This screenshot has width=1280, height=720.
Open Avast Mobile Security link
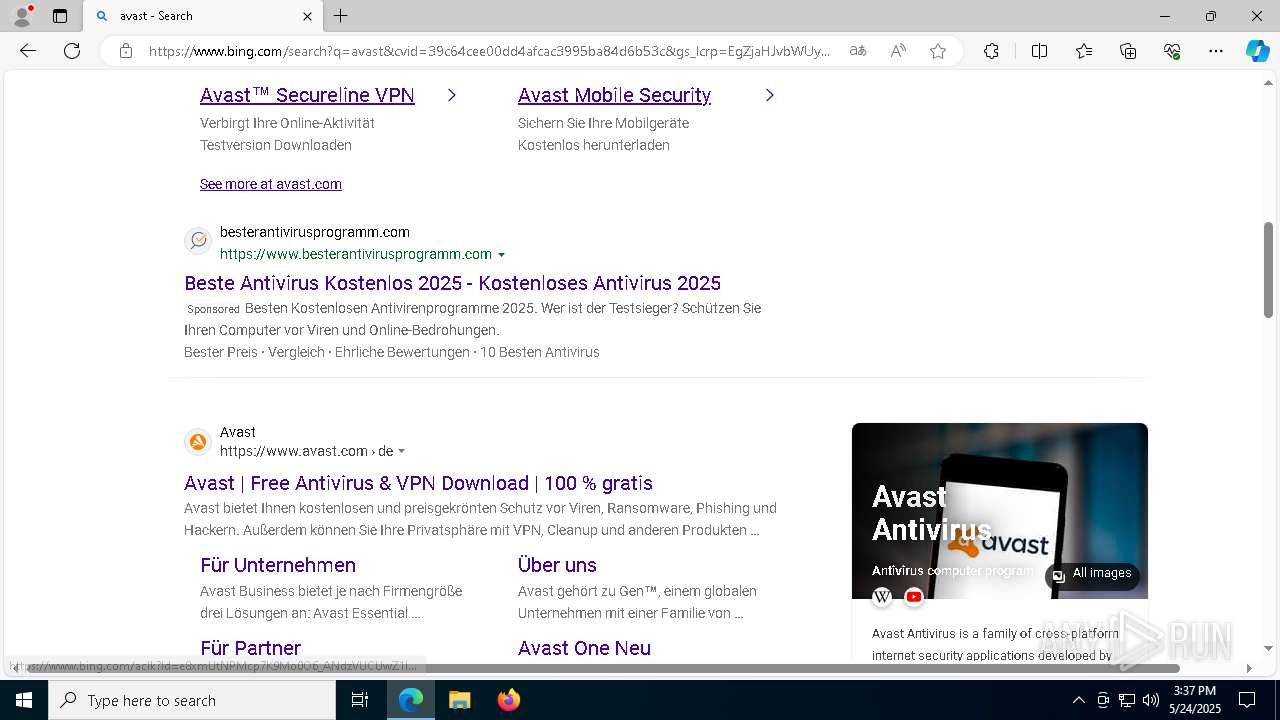pyautogui.click(x=614, y=95)
